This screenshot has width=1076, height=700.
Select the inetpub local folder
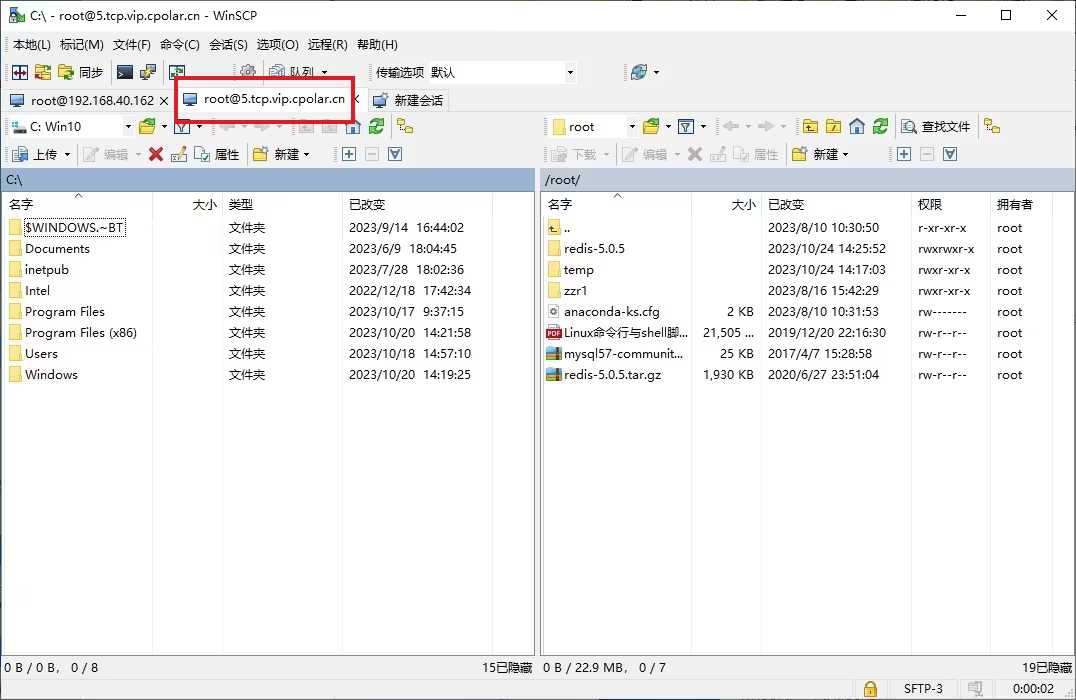47,270
